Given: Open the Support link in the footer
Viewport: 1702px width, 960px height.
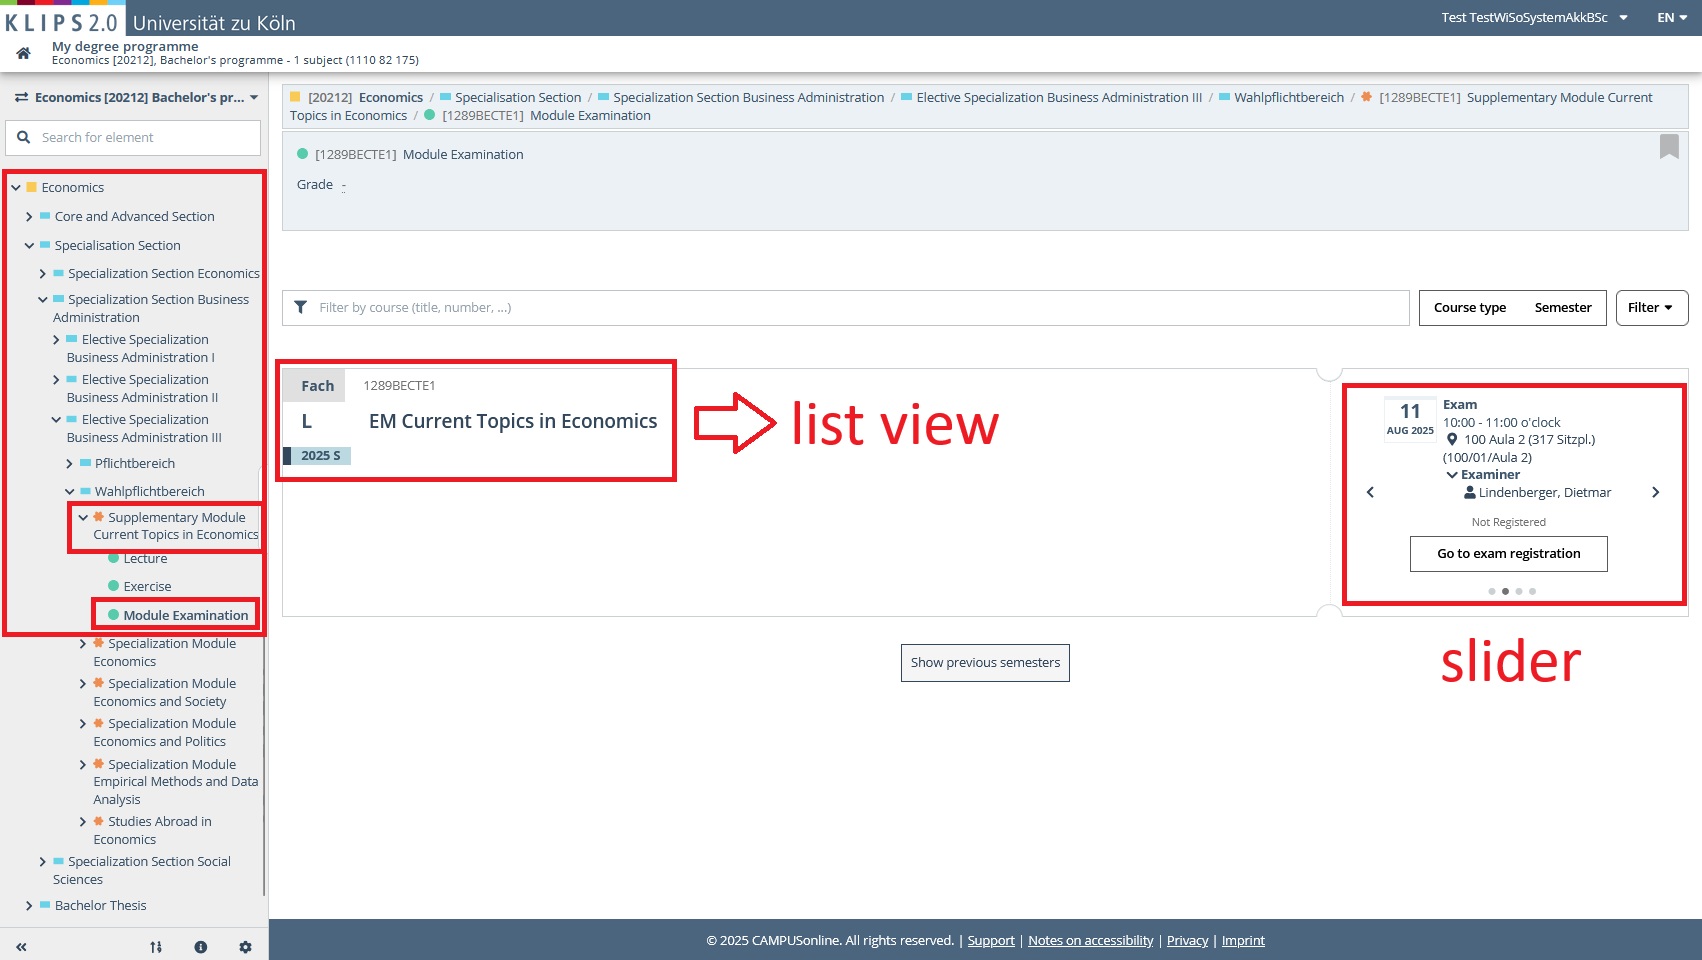Looking at the screenshot, I should pos(991,941).
